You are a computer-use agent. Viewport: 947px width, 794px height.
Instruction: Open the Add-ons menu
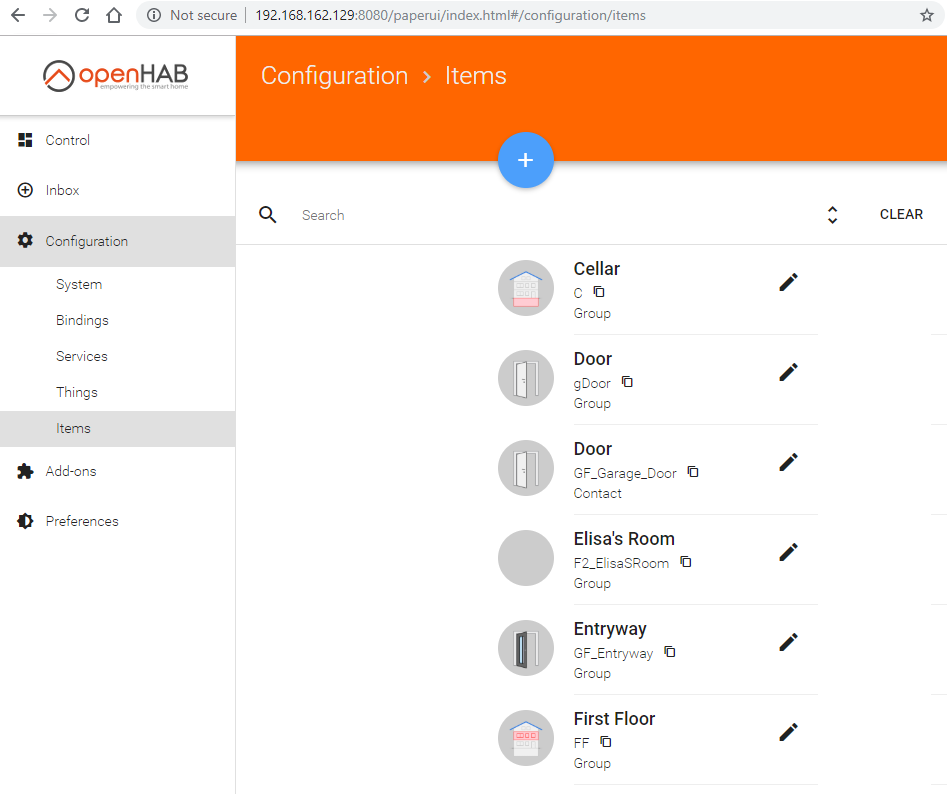(x=118, y=471)
